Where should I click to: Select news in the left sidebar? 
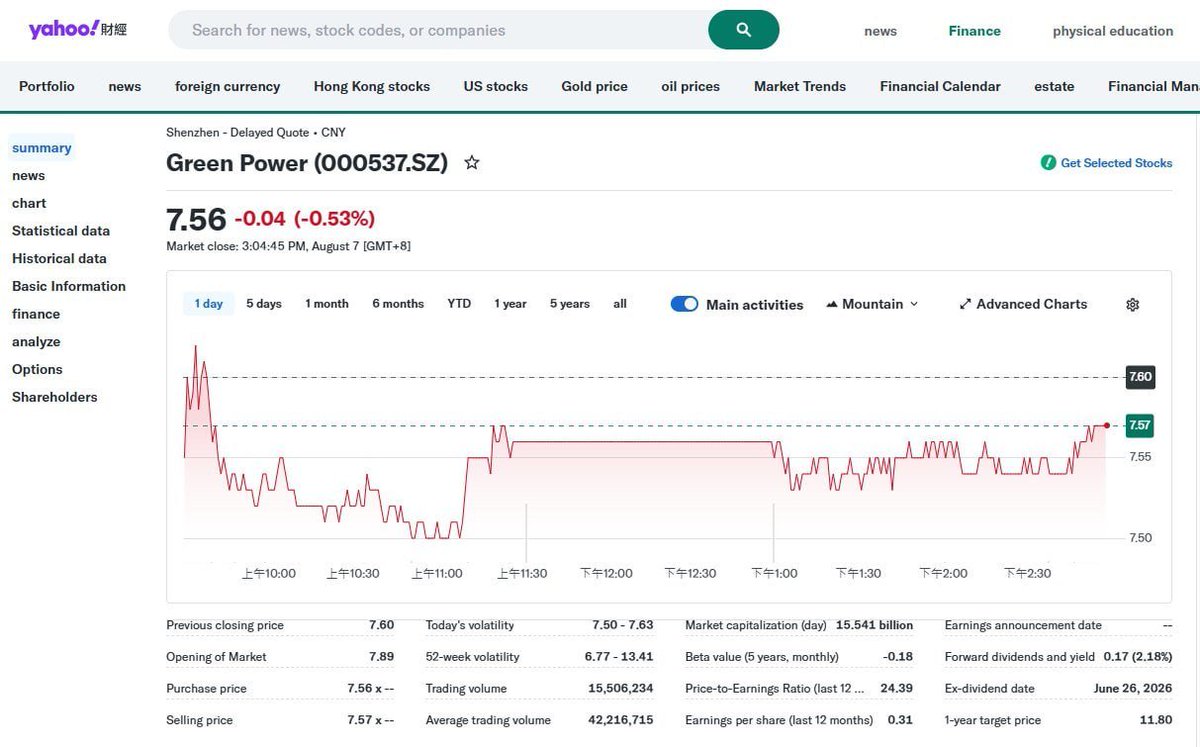click(x=28, y=175)
